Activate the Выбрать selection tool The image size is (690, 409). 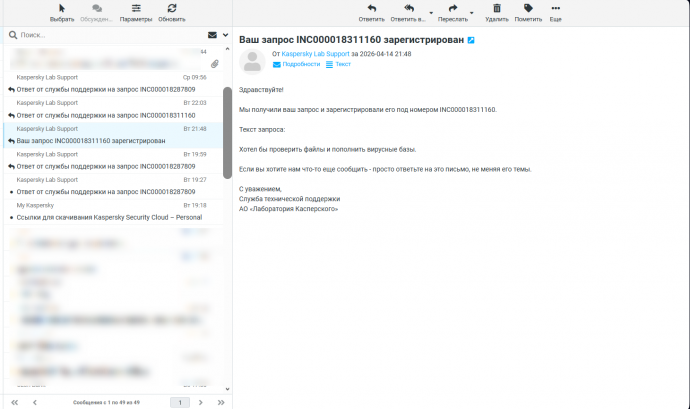[62, 12]
